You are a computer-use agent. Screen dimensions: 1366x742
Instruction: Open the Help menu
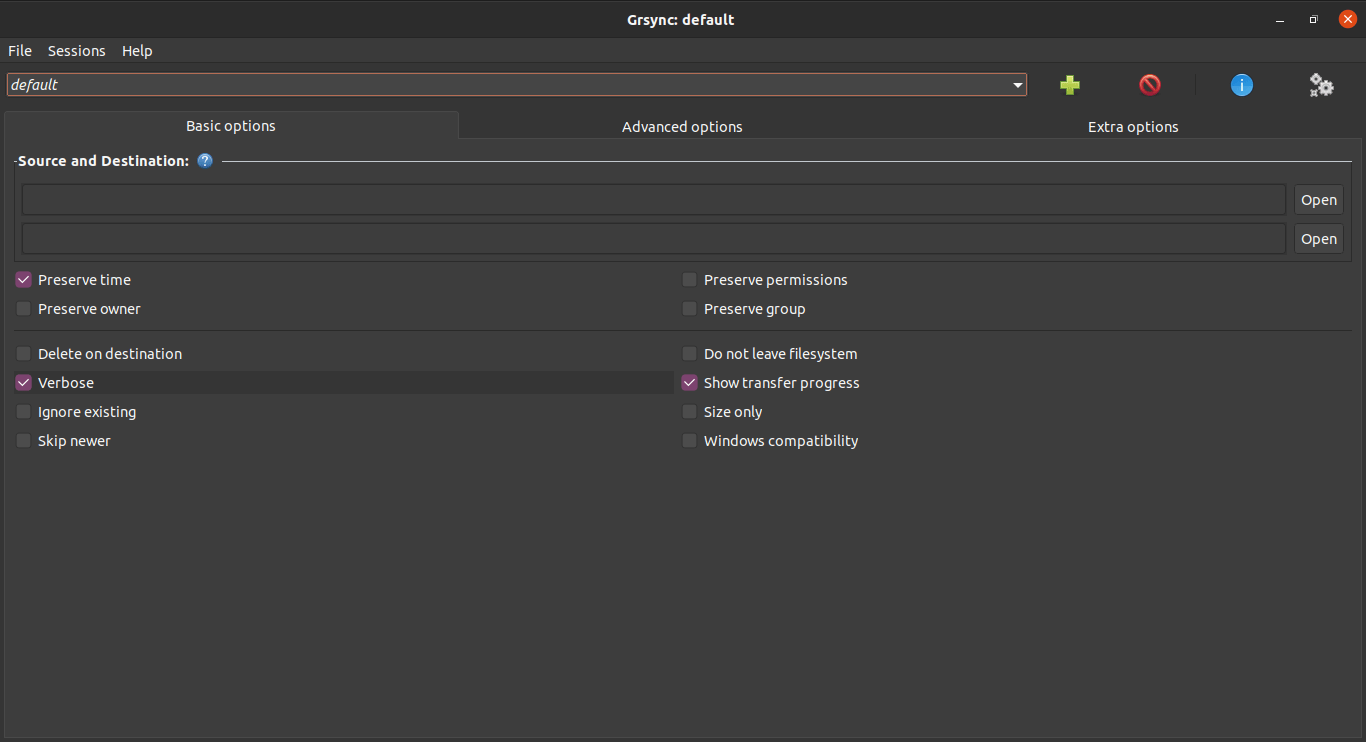click(137, 51)
